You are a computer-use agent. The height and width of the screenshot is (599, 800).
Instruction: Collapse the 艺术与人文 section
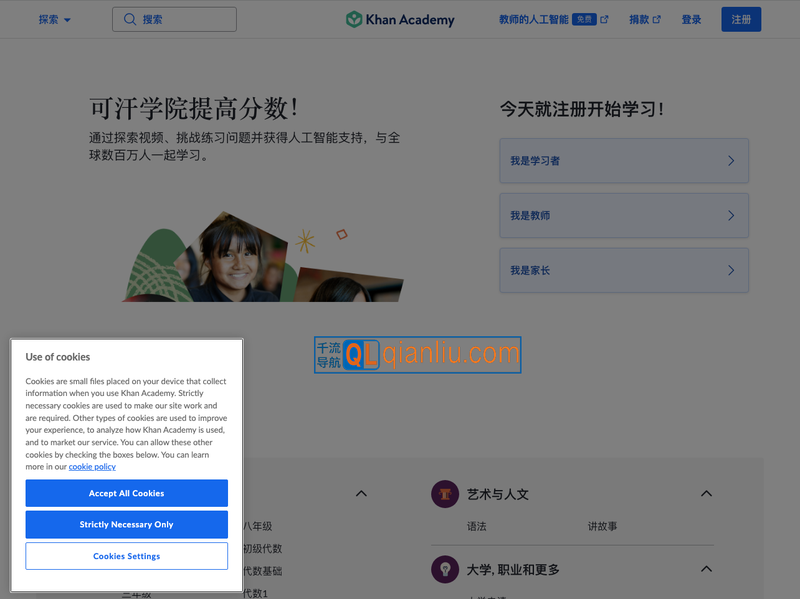click(706, 493)
